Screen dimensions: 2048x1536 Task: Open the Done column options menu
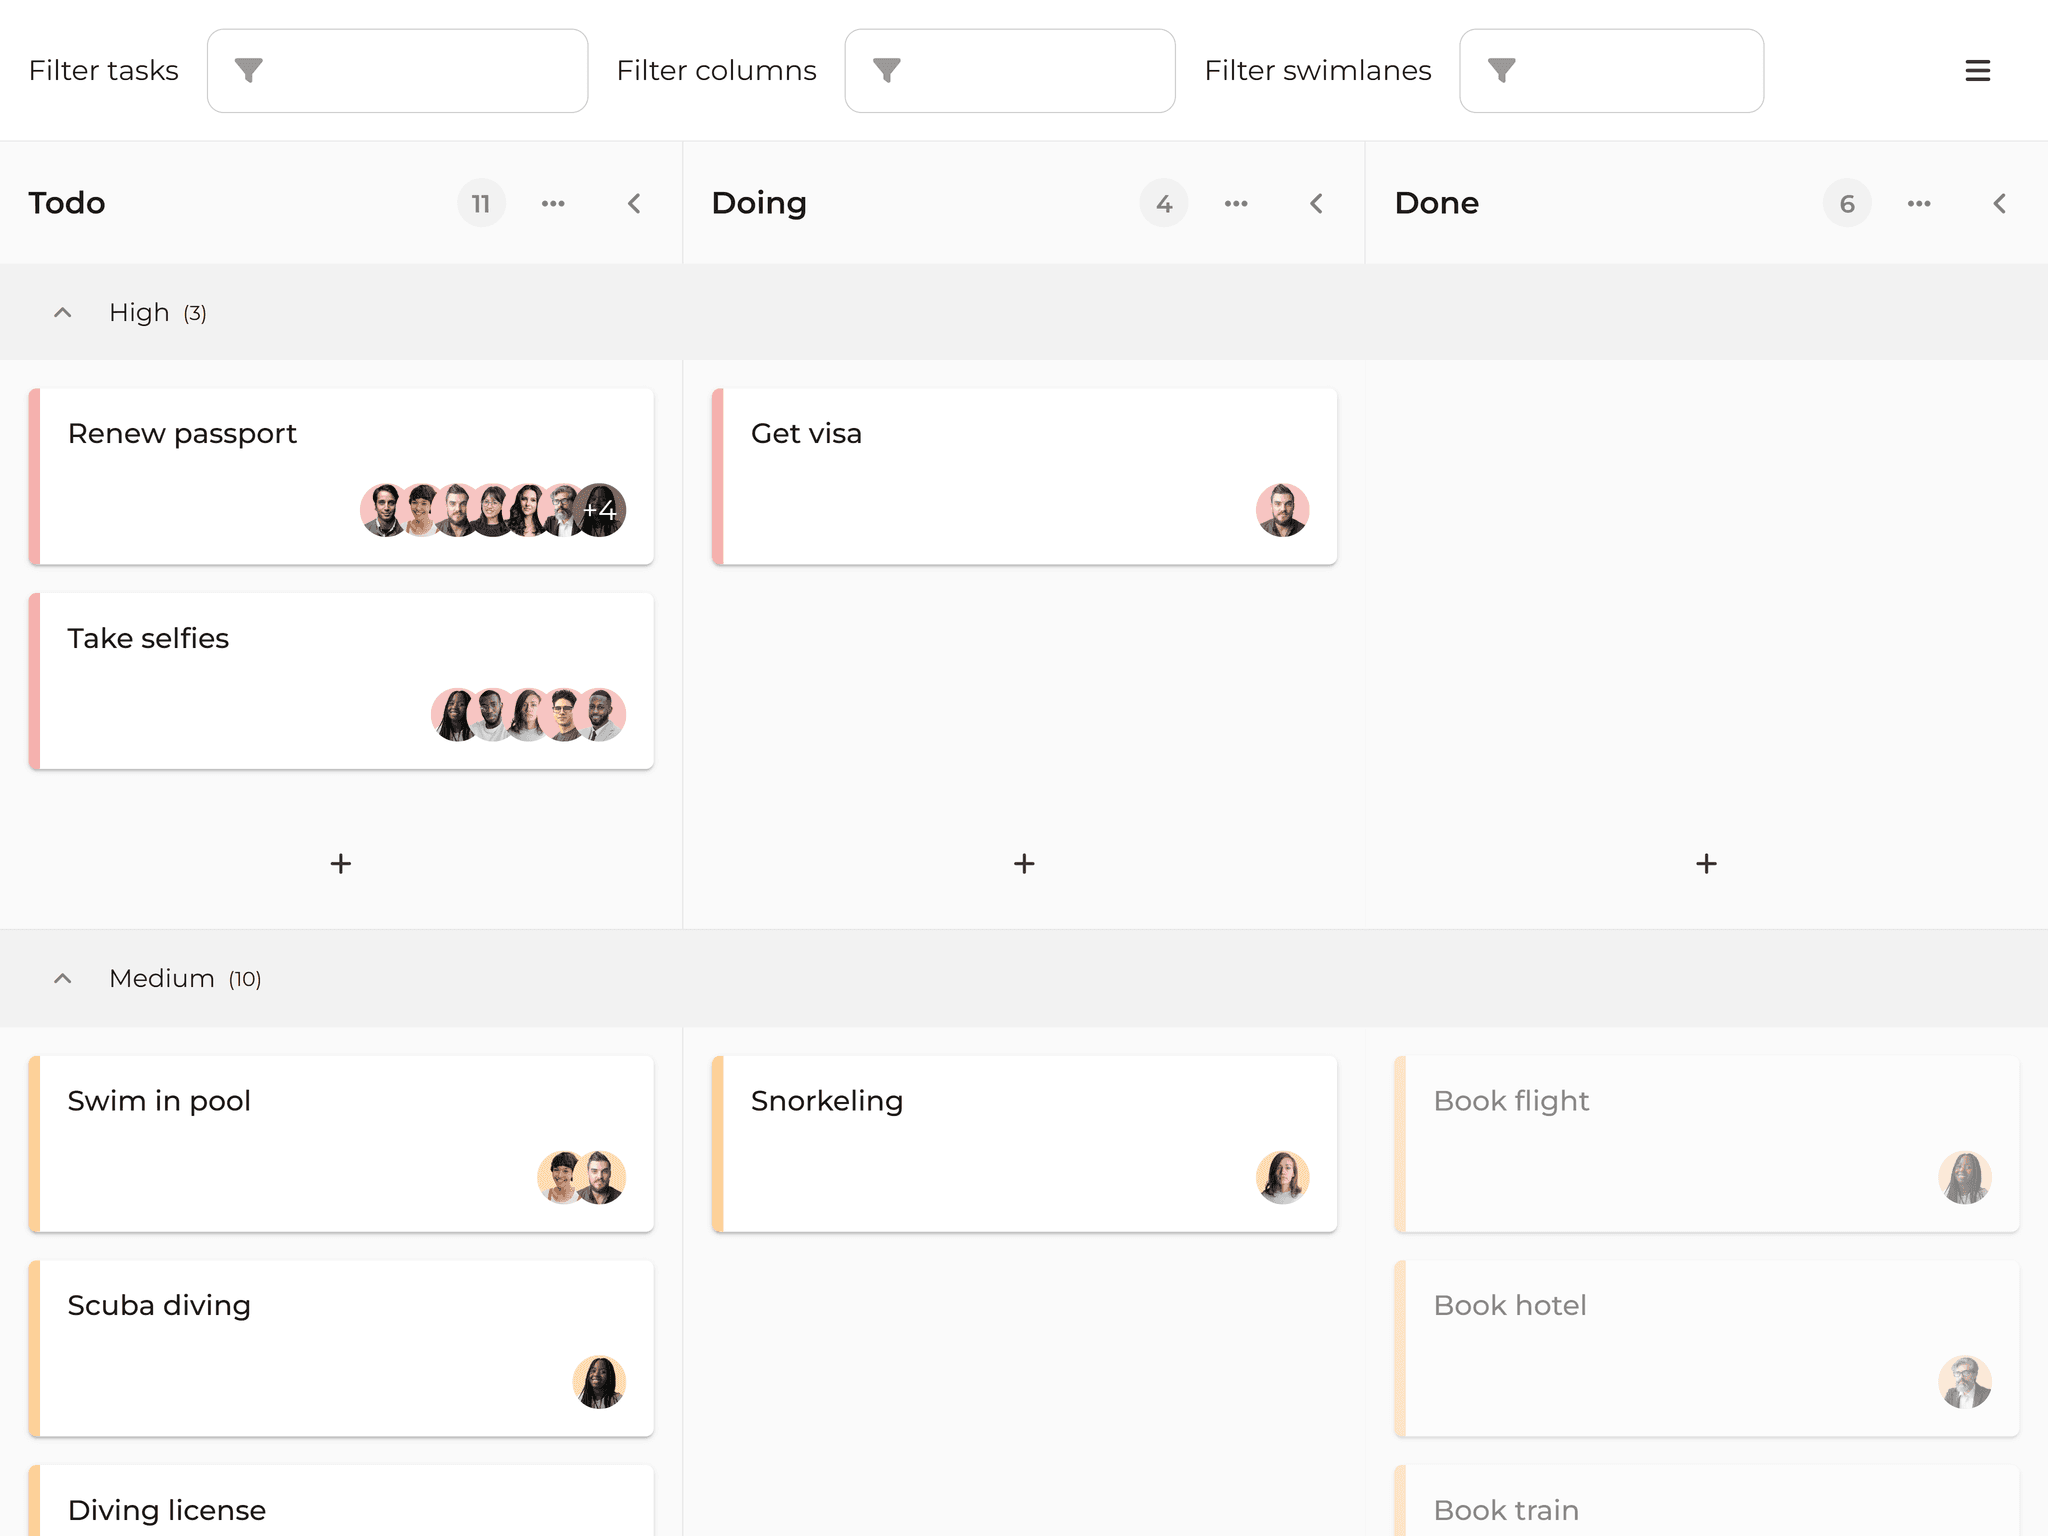[1919, 203]
